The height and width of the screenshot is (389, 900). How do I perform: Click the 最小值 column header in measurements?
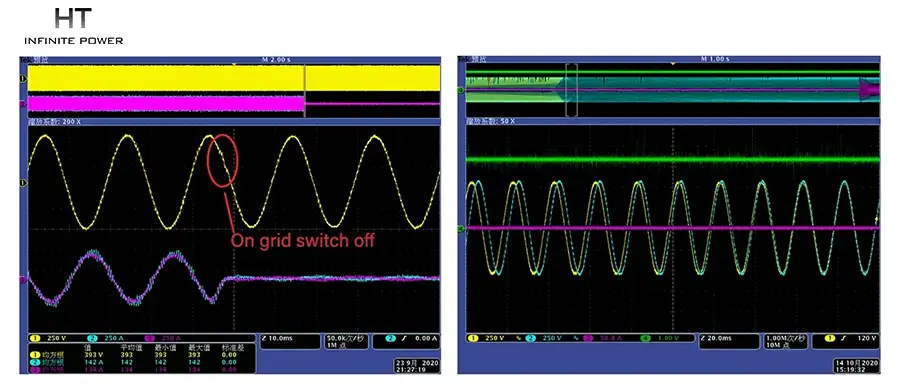pos(165,348)
